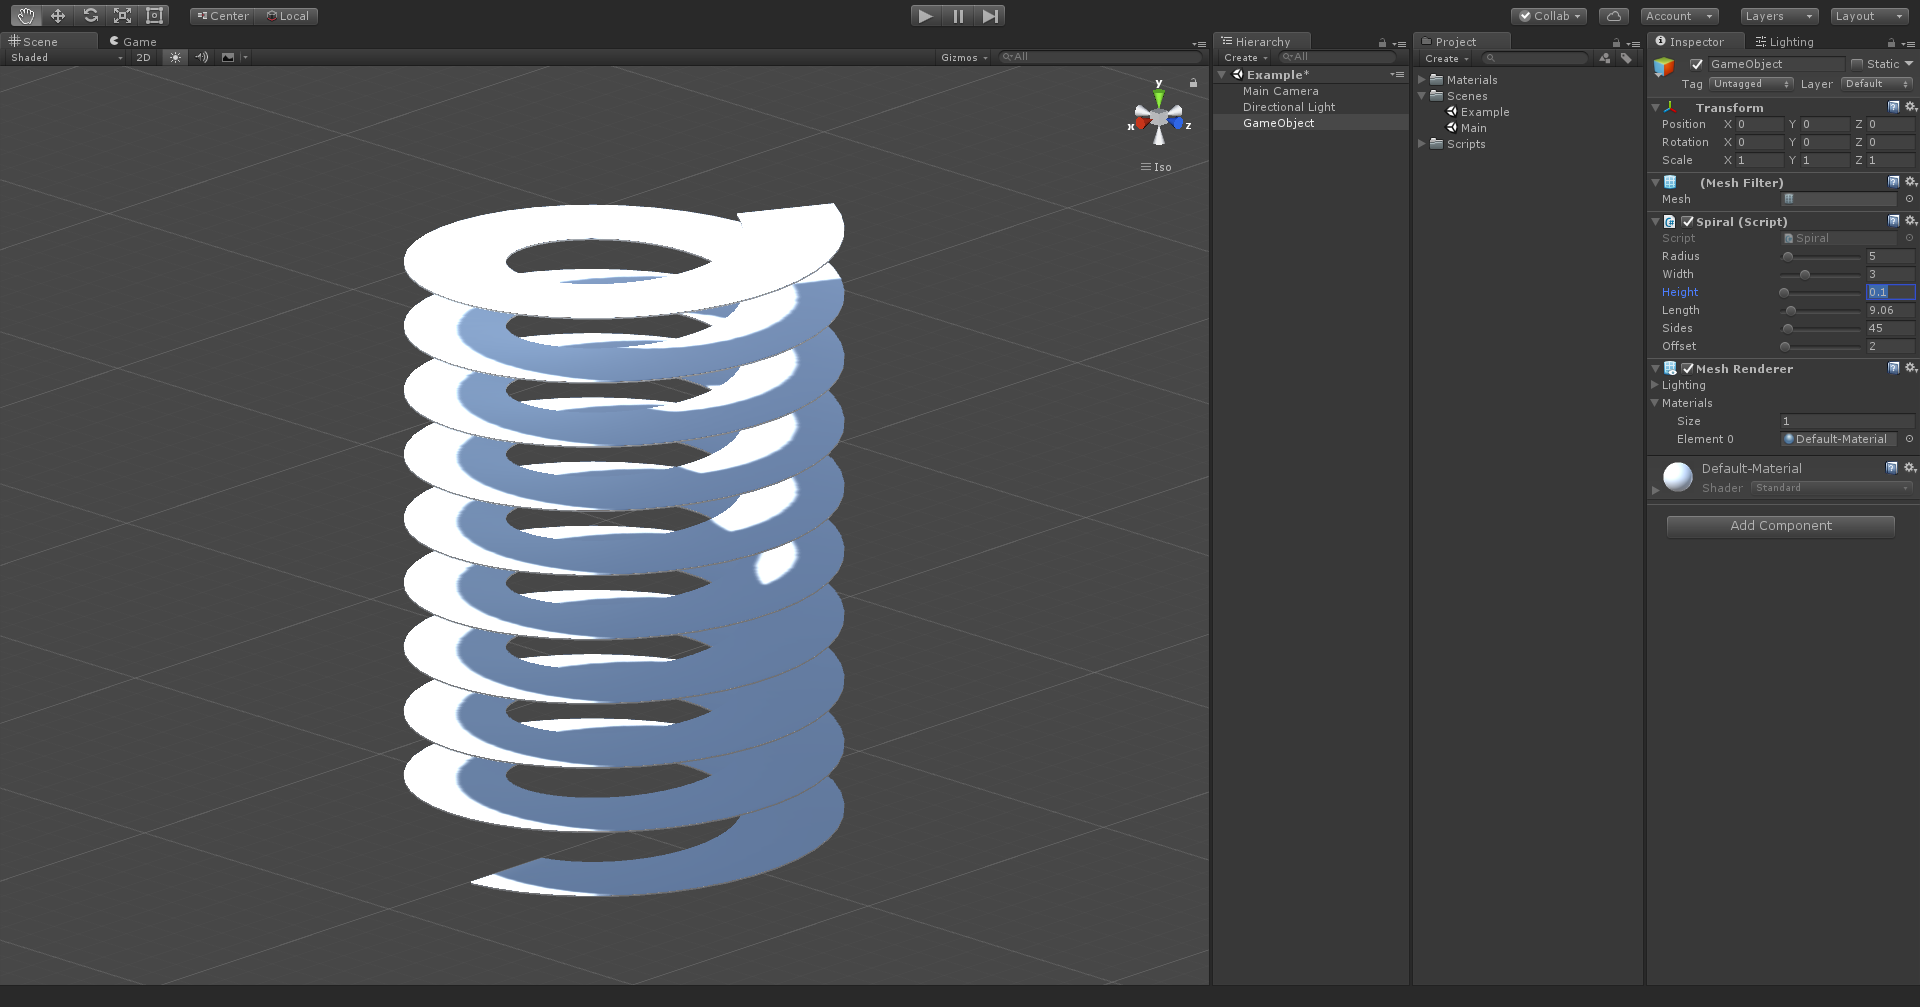Start Play mode
The image size is (1920, 1007).
(926, 15)
